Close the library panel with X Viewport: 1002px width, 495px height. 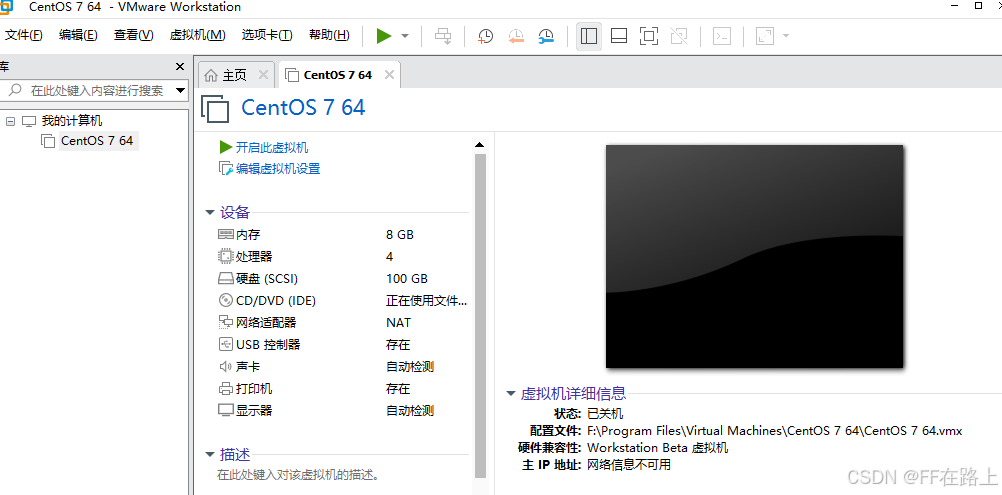pyautogui.click(x=180, y=67)
